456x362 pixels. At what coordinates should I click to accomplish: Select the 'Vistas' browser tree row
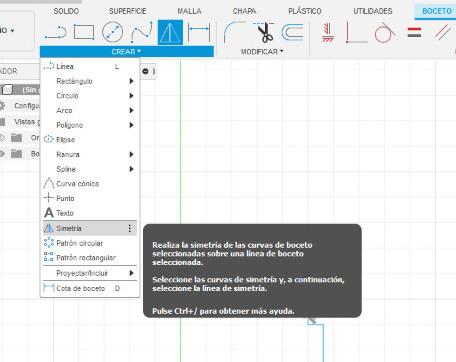click(20, 122)
